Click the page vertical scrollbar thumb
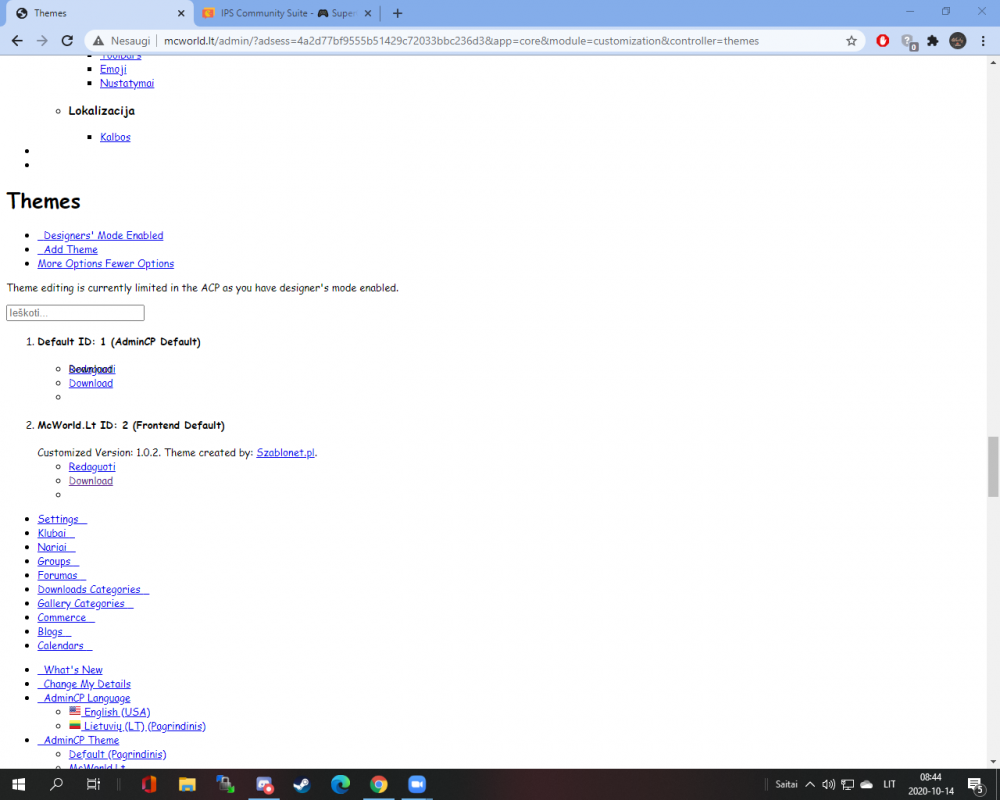This screenshot has height=800, width=1000. (x=993, y=466)
